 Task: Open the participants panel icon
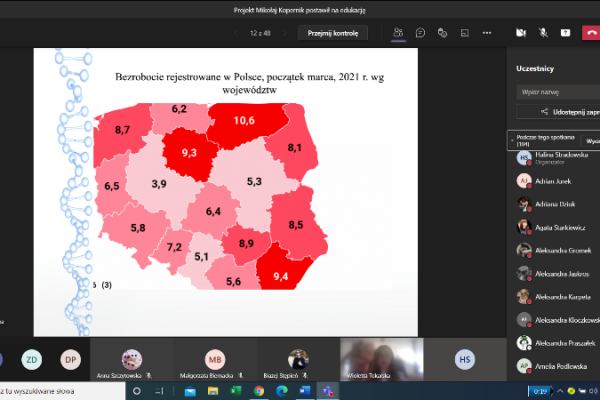pyautogui.click(x=399, y=32)
